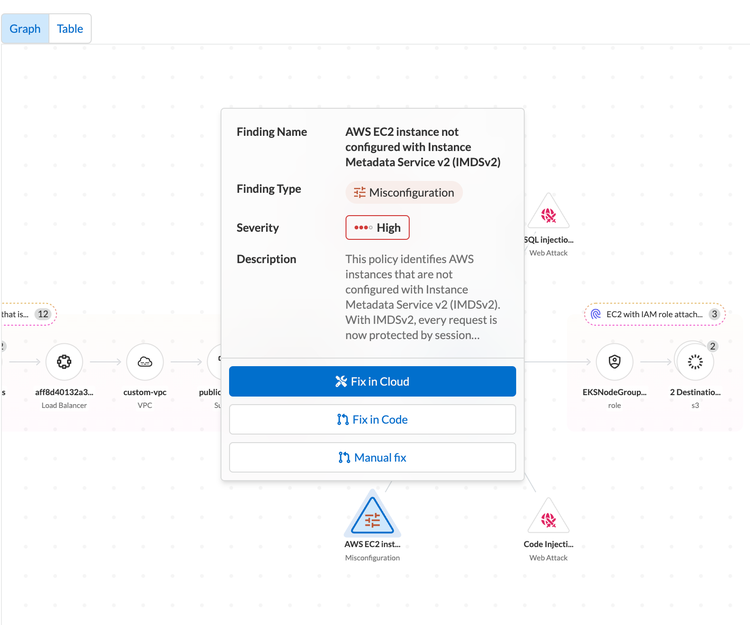This screenshot has height=625, width=750.
Task: Click the 2 Destinatio... label
Action: [x=695, y=392]
